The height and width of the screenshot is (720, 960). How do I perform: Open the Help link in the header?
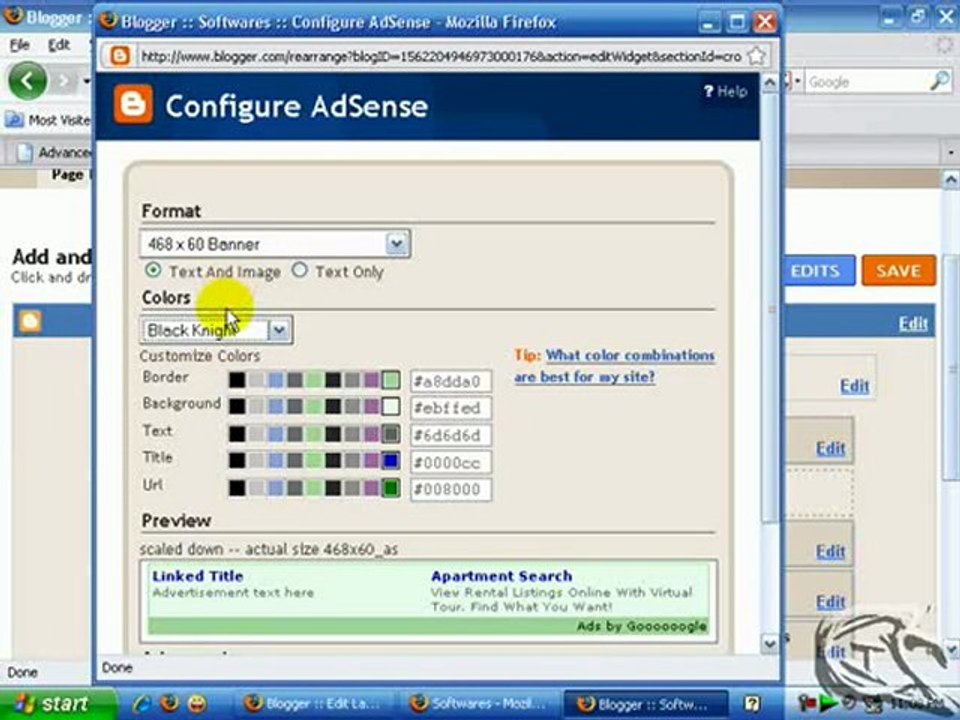[x=726, y=92]
